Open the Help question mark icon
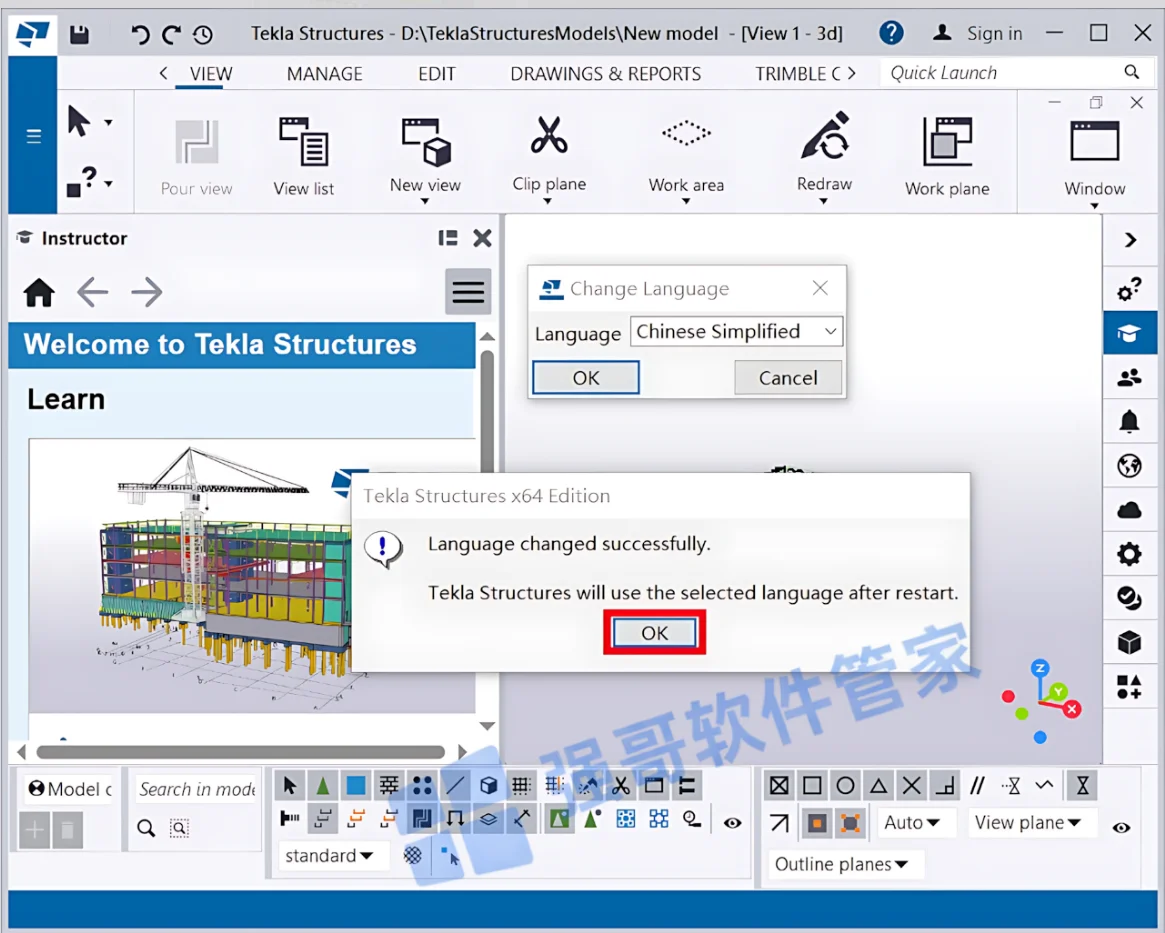 pos(891,33)
